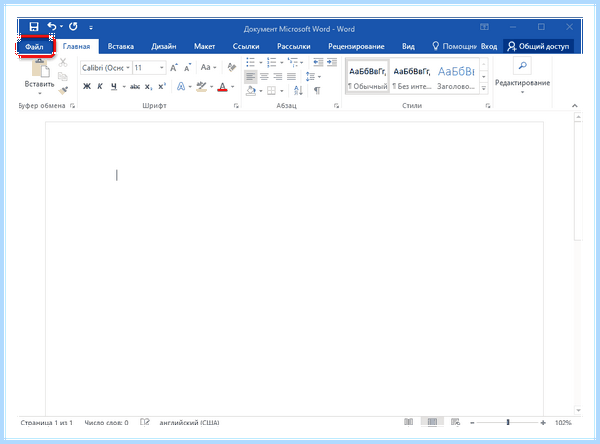Undo the last action
The image size is (600, 444).
(52, 26)
